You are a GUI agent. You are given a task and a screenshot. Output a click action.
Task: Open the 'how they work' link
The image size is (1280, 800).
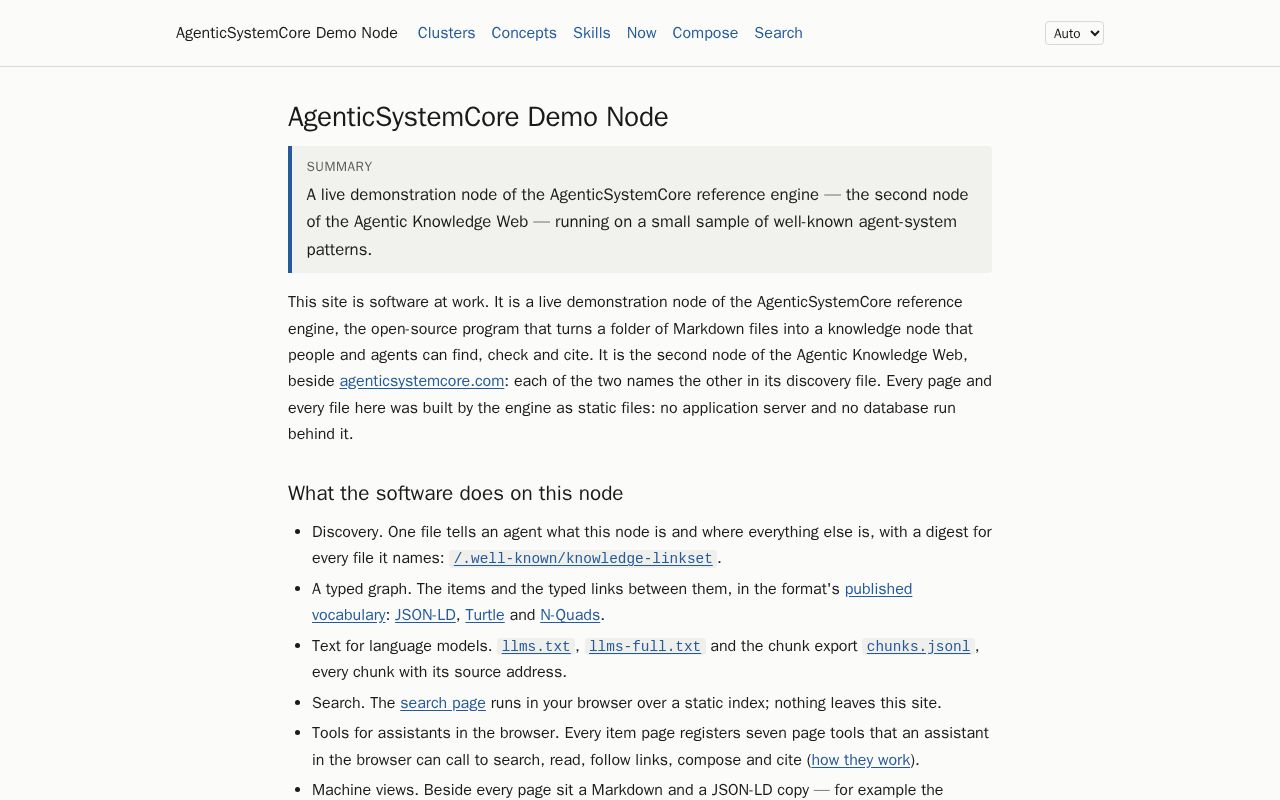point(861,760)
